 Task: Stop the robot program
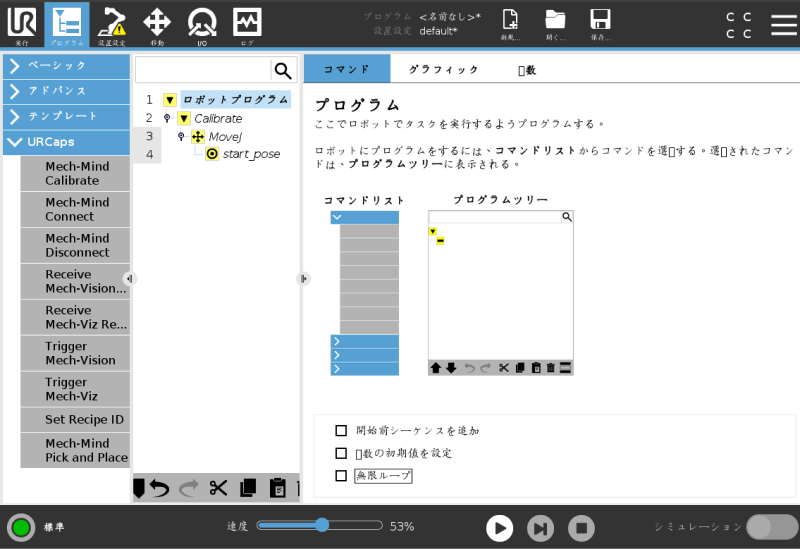pos(581,528)
